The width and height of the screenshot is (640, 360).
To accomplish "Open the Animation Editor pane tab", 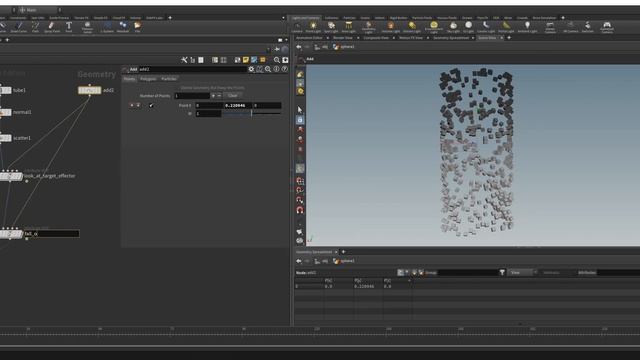I will pos(309,38).
